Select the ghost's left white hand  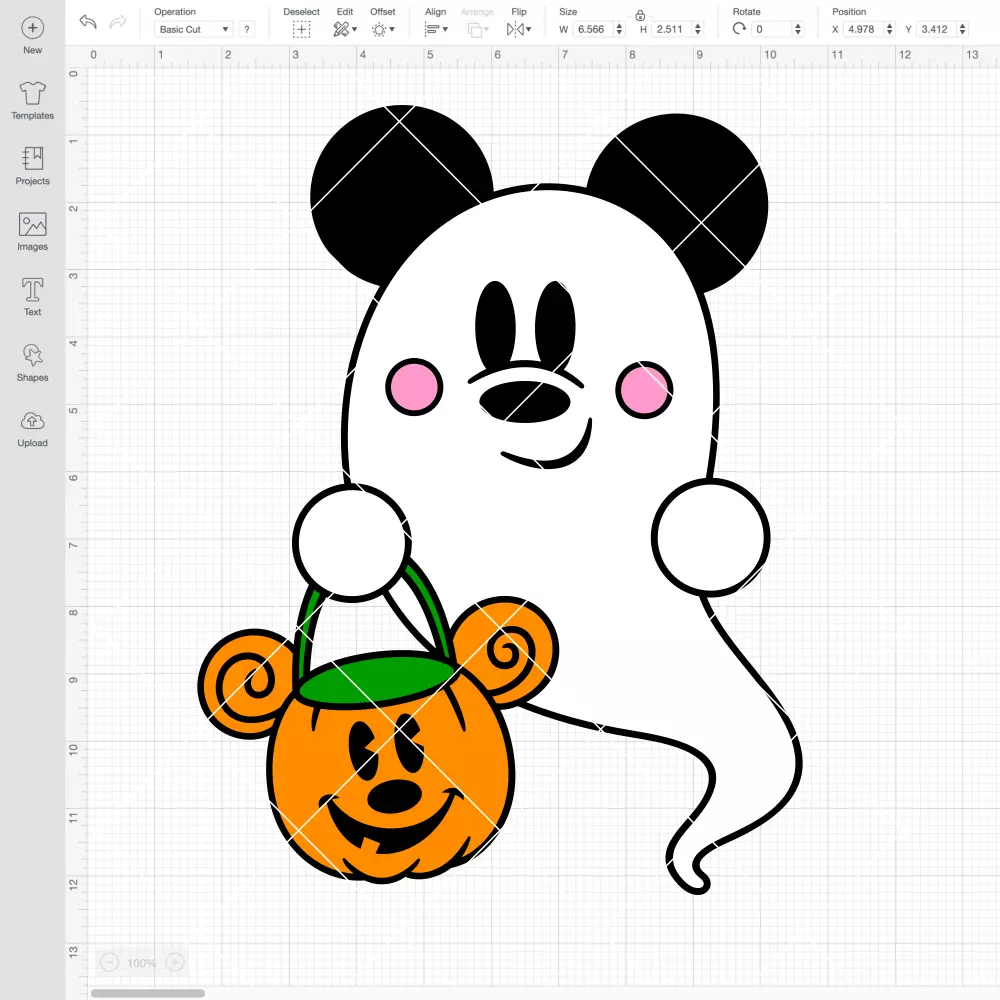click(351, 542)
